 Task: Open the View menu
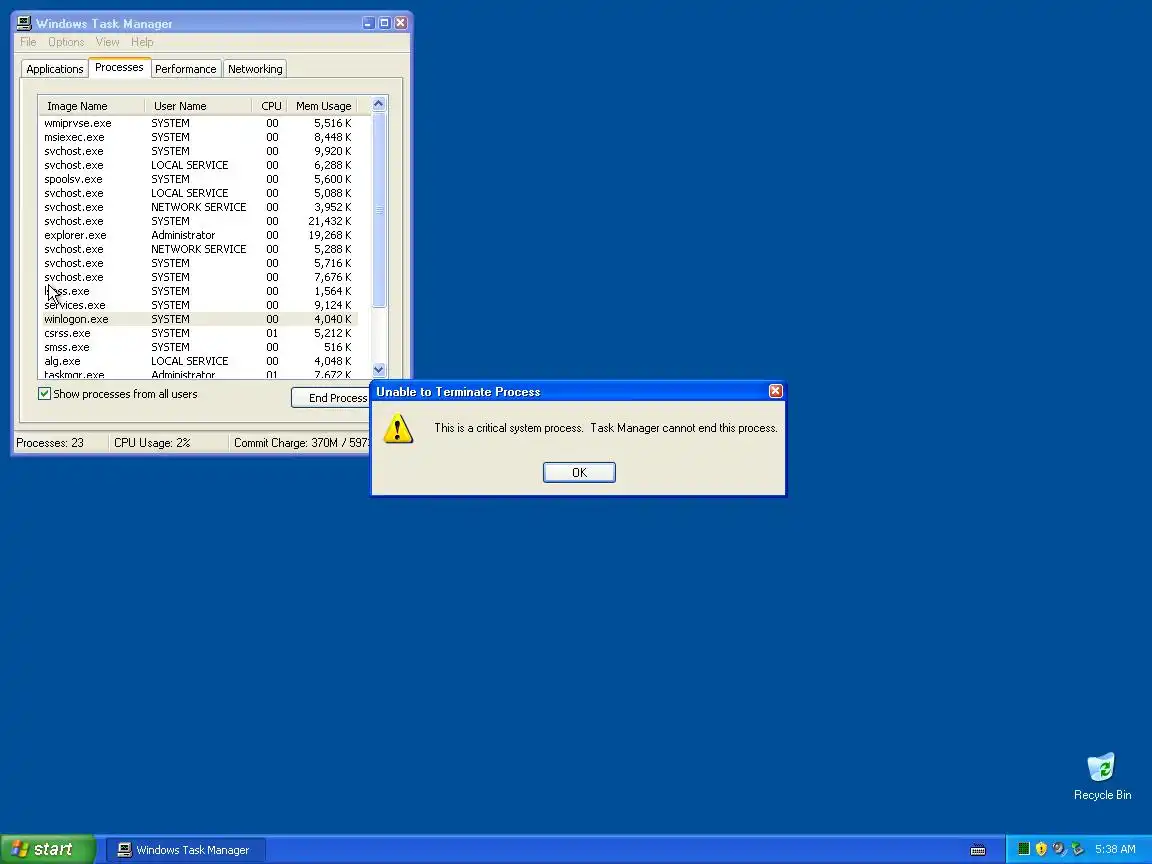tap(107, 42)
